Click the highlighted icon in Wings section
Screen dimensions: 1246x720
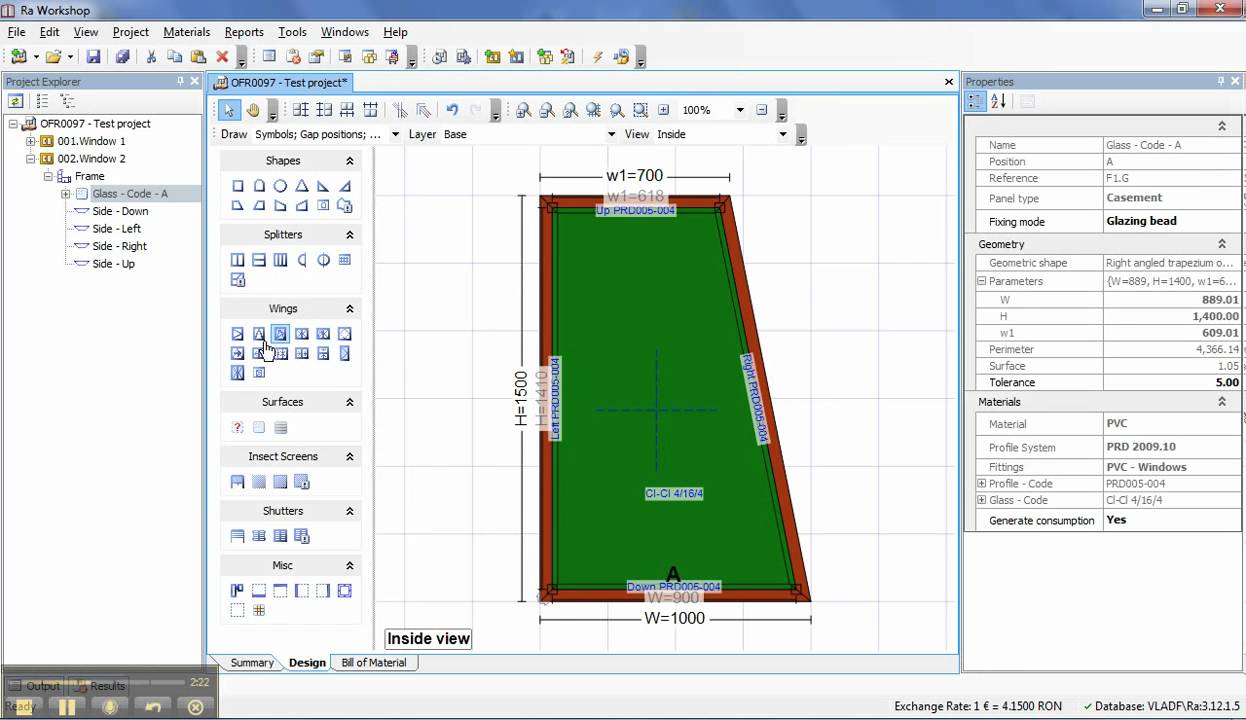point(281,334)
